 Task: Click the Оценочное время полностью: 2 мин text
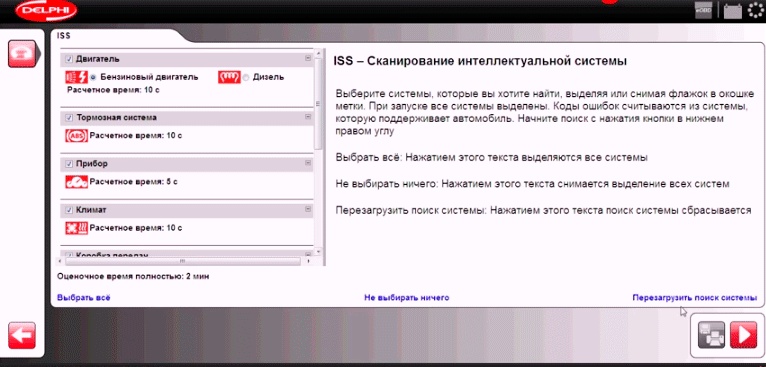point(133,276)
